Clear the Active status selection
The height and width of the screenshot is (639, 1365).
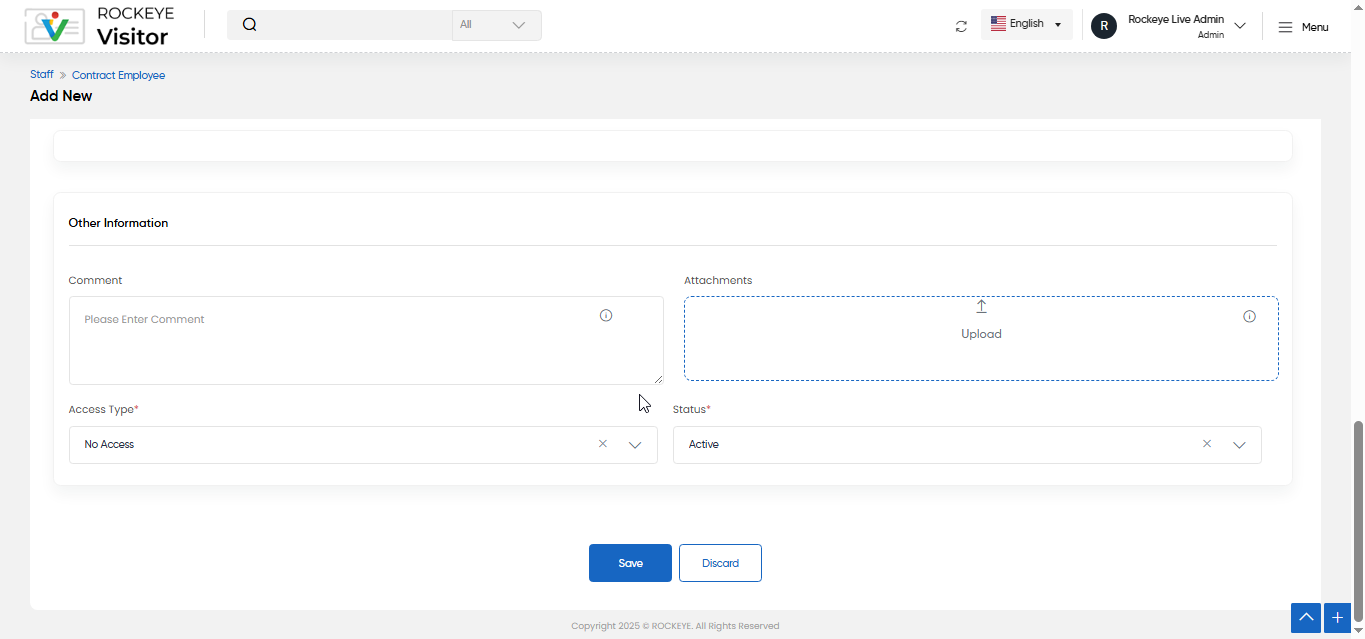coord(1207,443)
